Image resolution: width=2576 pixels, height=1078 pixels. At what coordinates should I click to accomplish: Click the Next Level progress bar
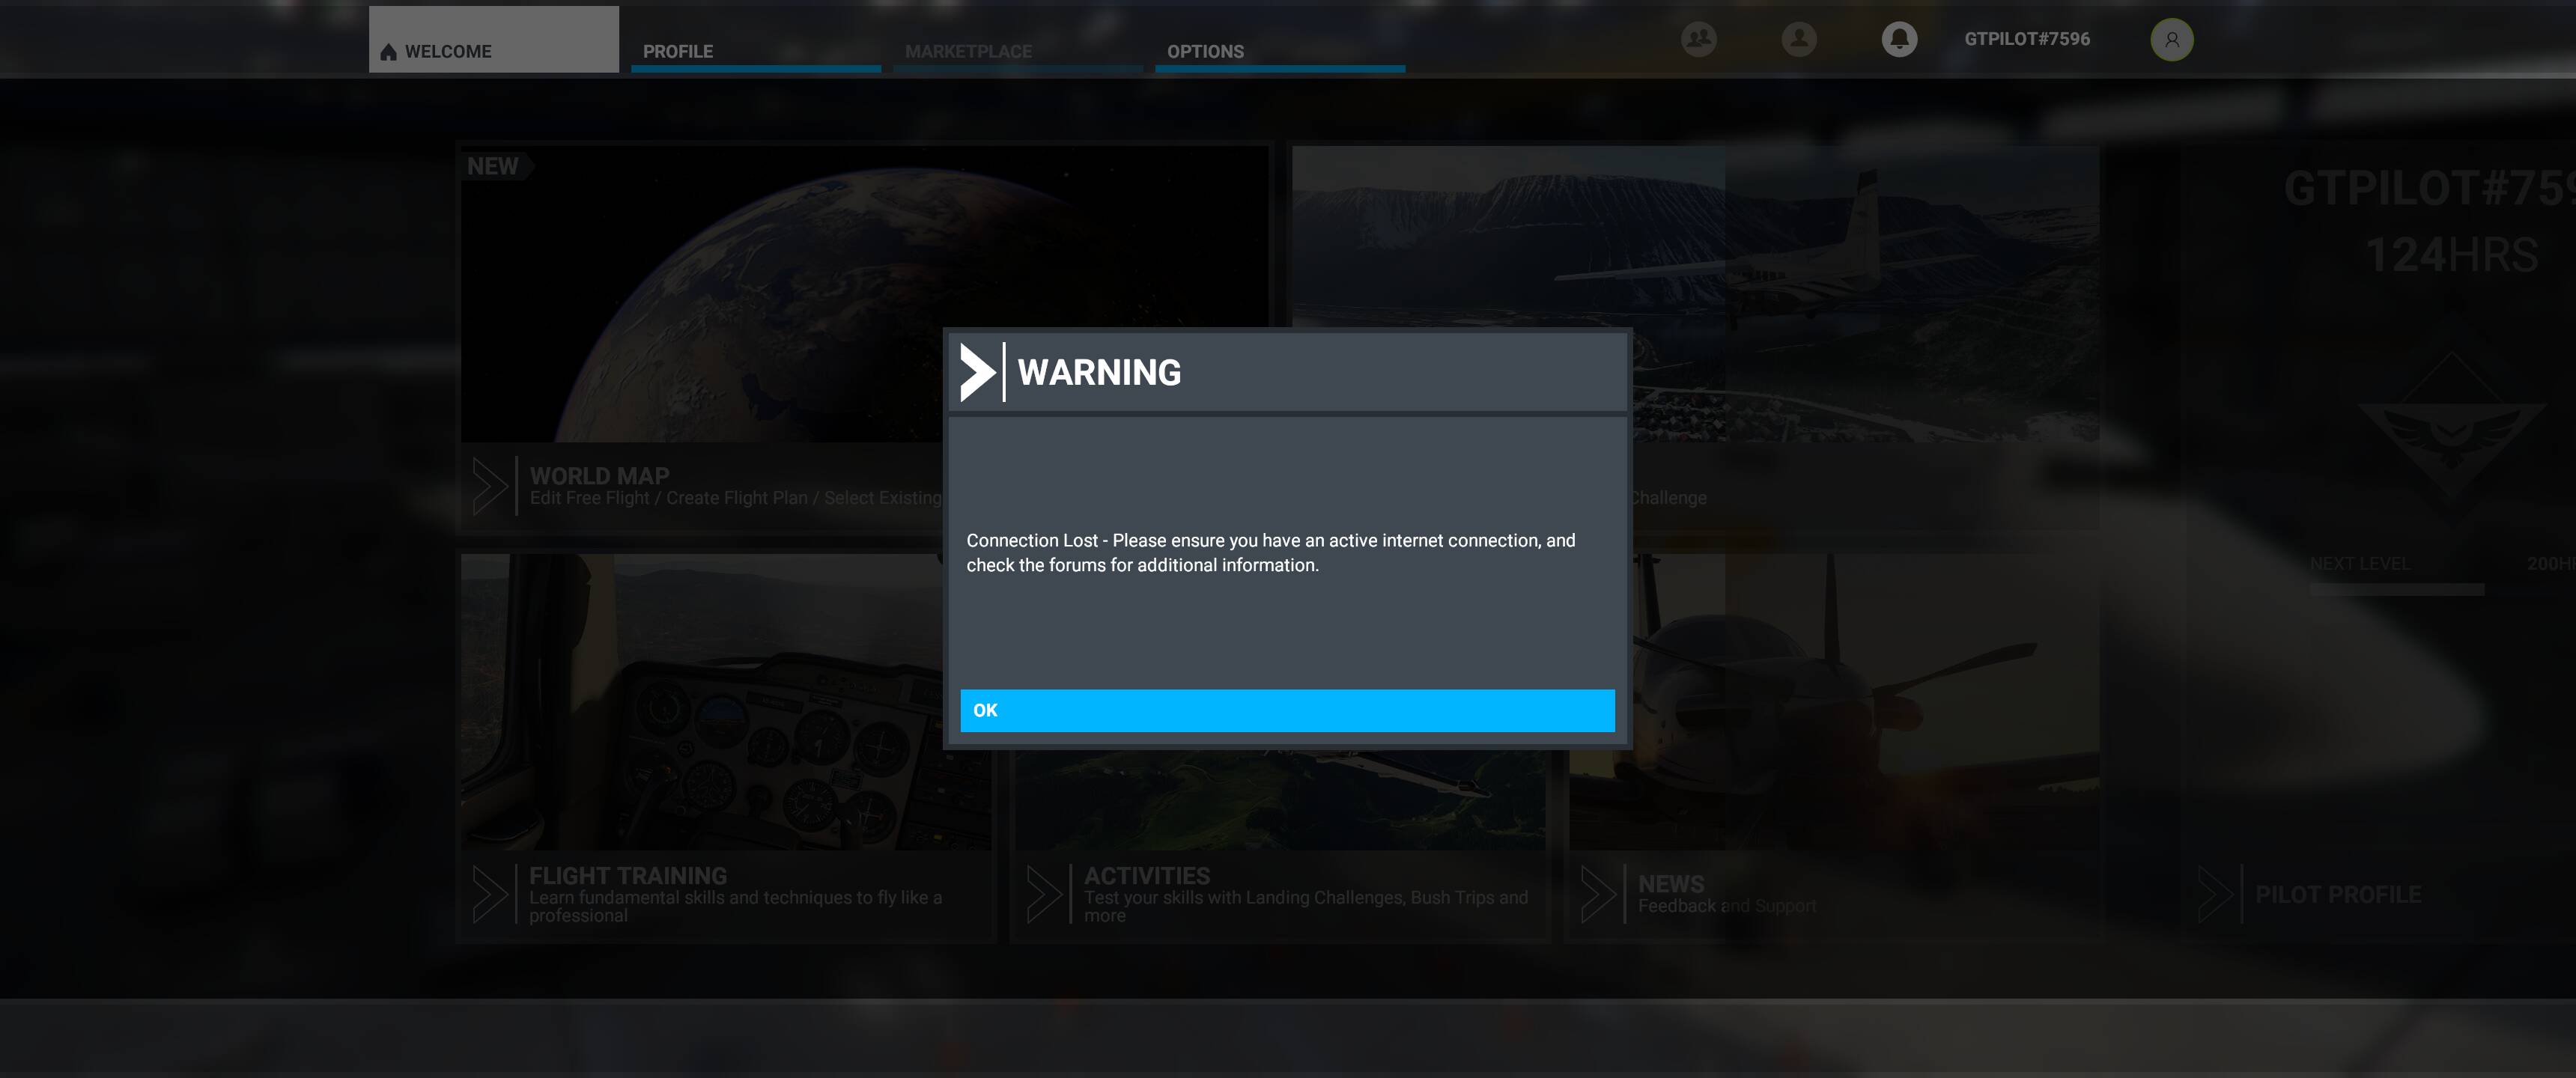click(2396, 590)
